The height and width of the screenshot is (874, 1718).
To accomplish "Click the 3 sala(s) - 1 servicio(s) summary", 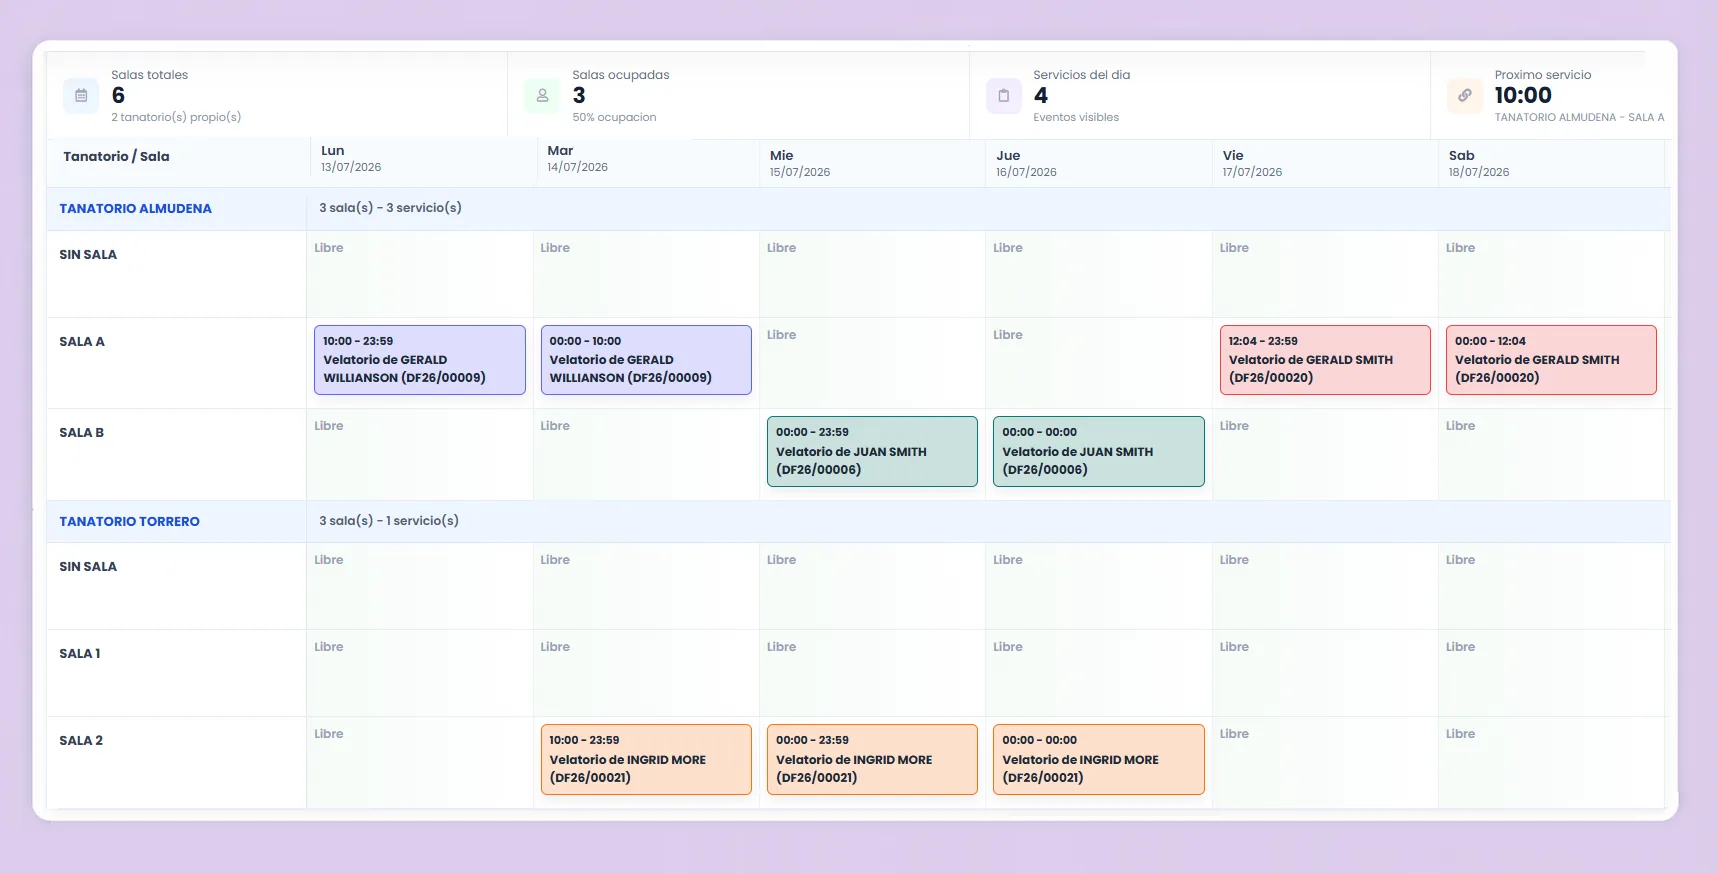I will coord(389,521).
